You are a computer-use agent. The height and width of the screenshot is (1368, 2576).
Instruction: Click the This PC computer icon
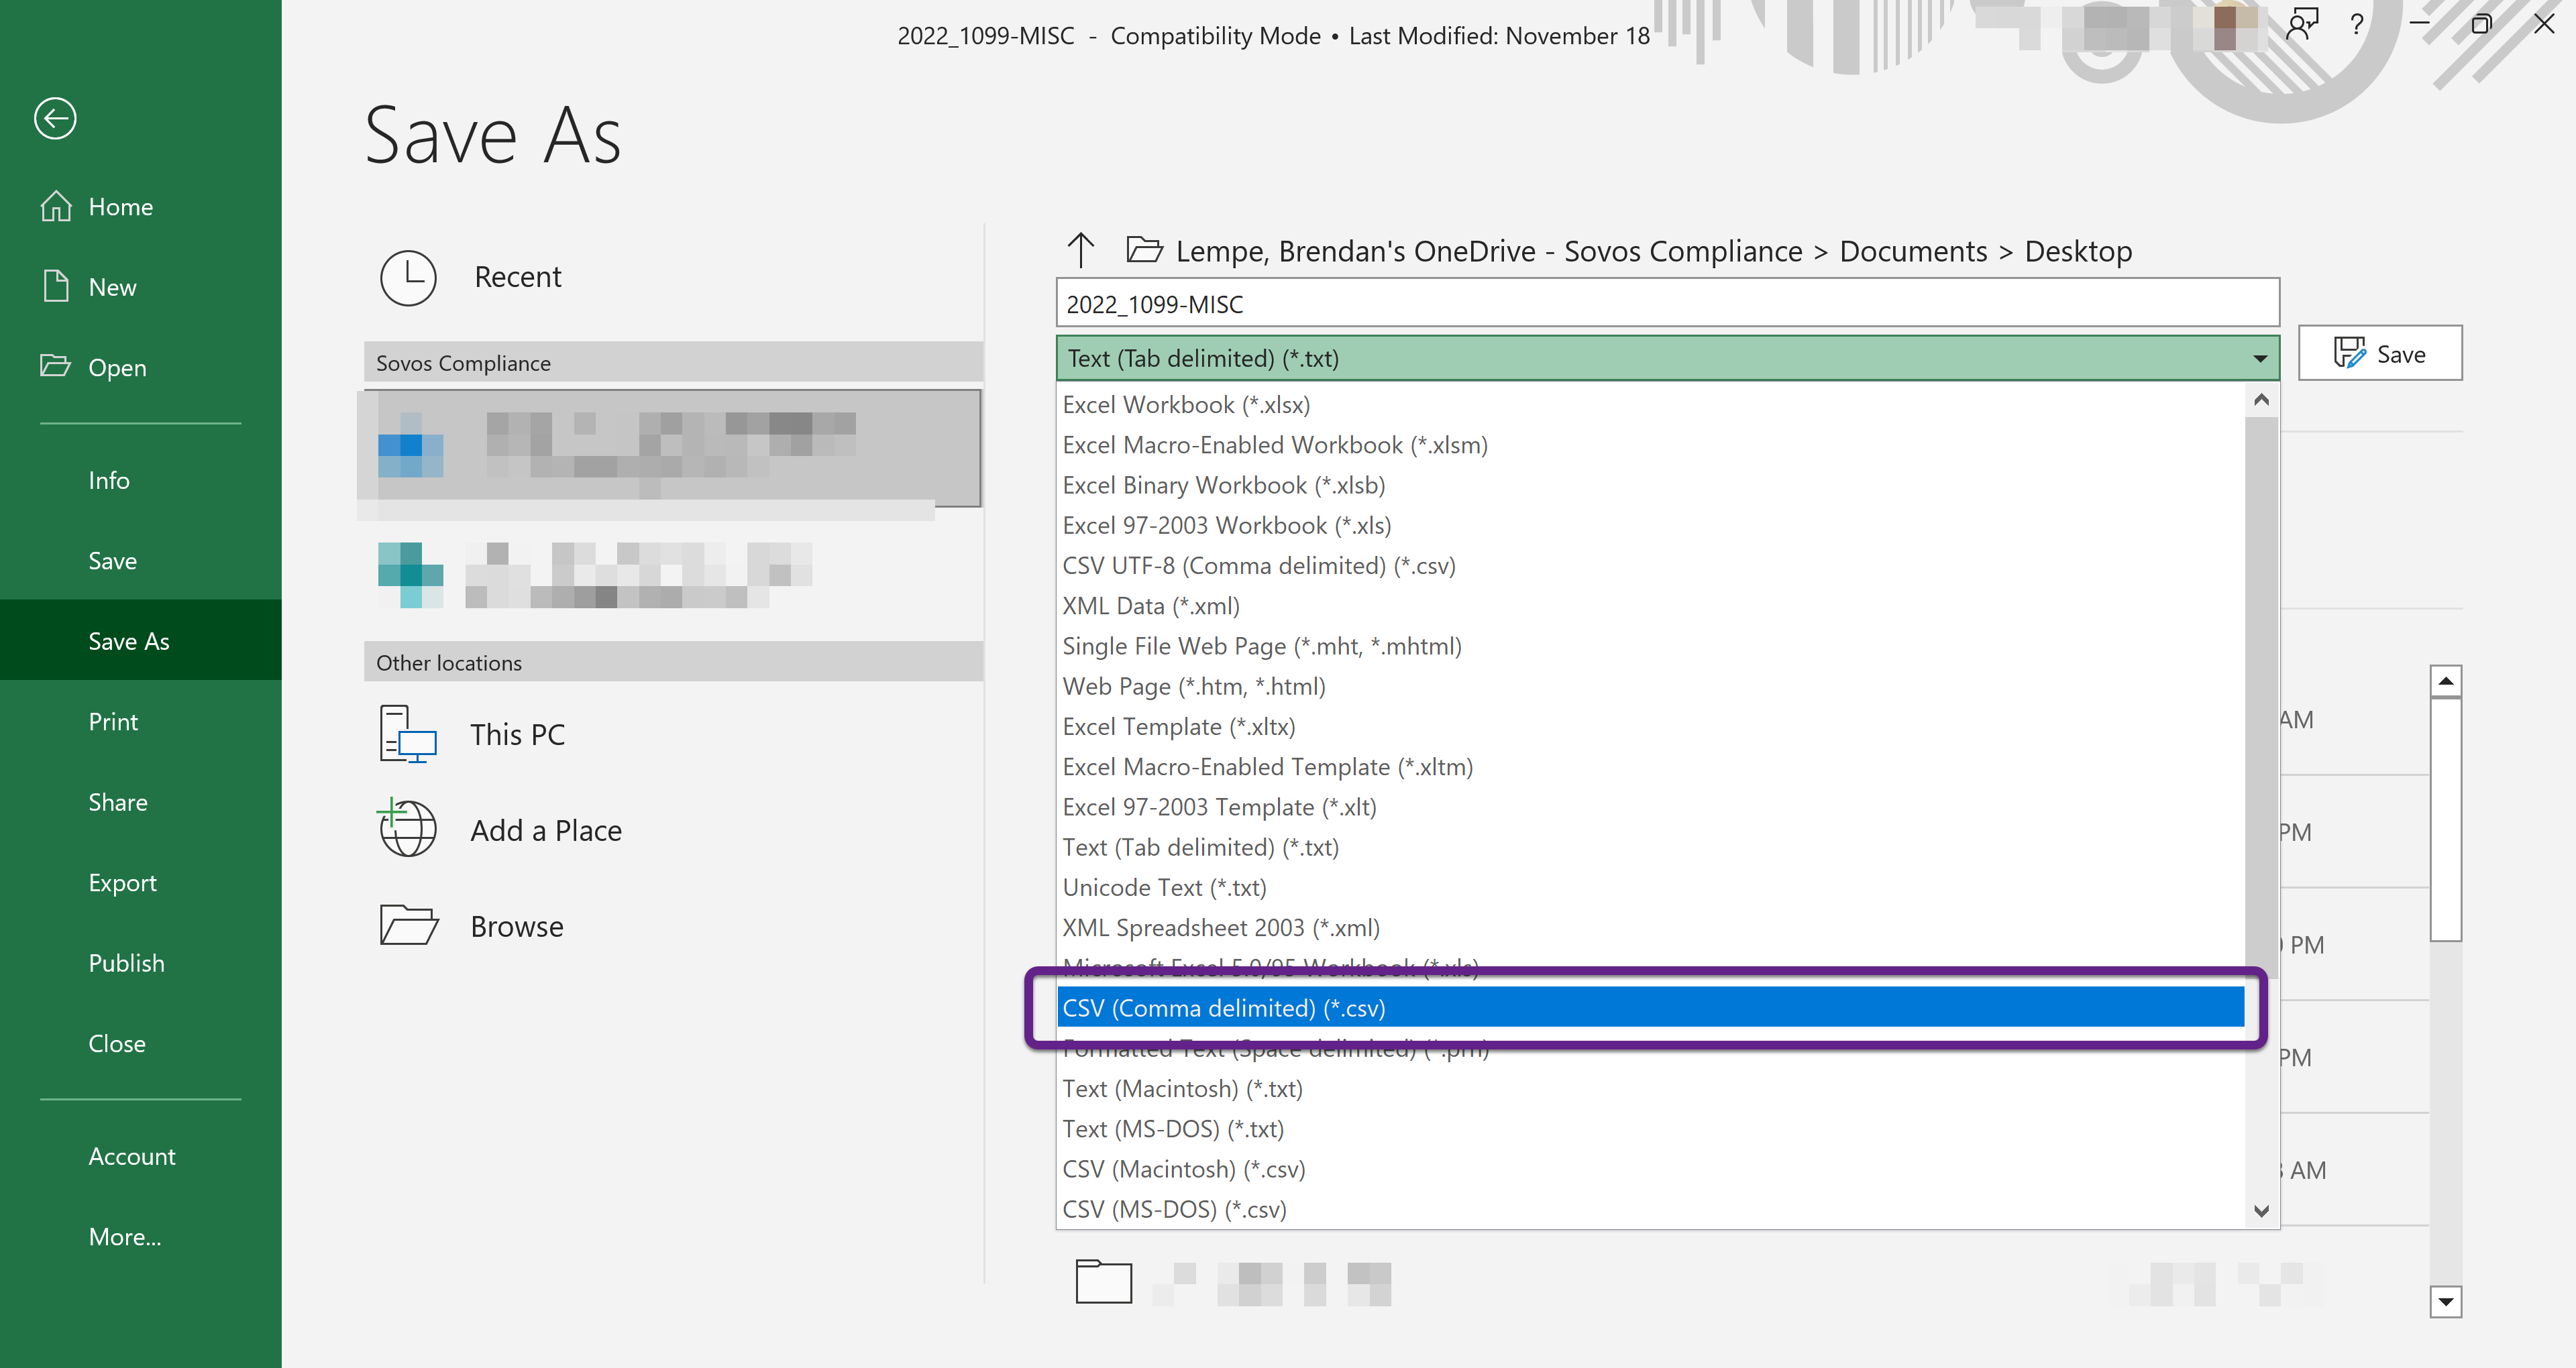(x=408, y=734)
